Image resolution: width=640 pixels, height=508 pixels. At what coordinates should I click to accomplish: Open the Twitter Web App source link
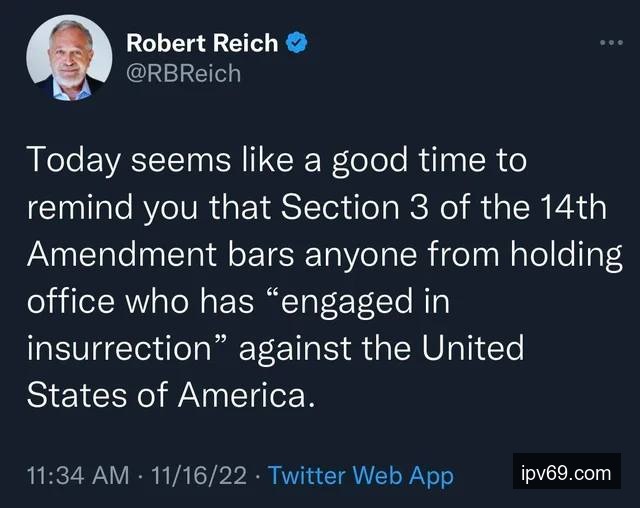pyautogui.click(x=362, y=476)
